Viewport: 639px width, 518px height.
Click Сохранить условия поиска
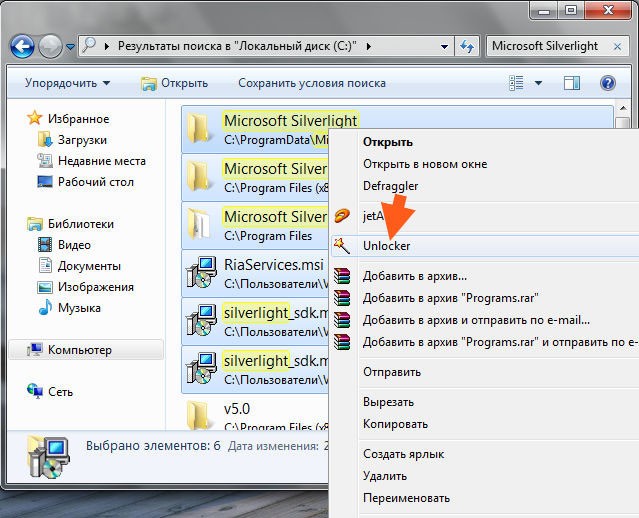click(312, 83)
